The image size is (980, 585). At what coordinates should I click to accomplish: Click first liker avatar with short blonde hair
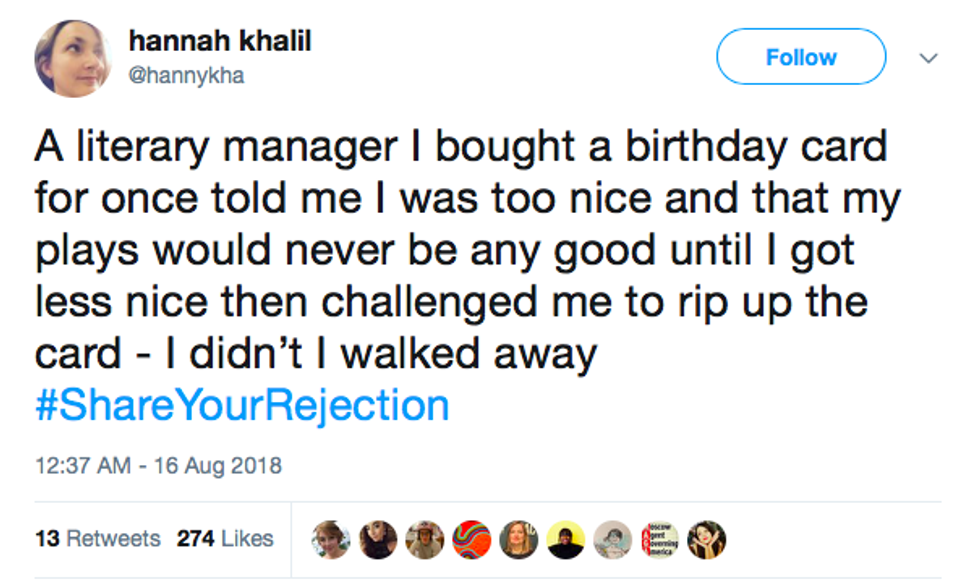[x=331, y=539]
